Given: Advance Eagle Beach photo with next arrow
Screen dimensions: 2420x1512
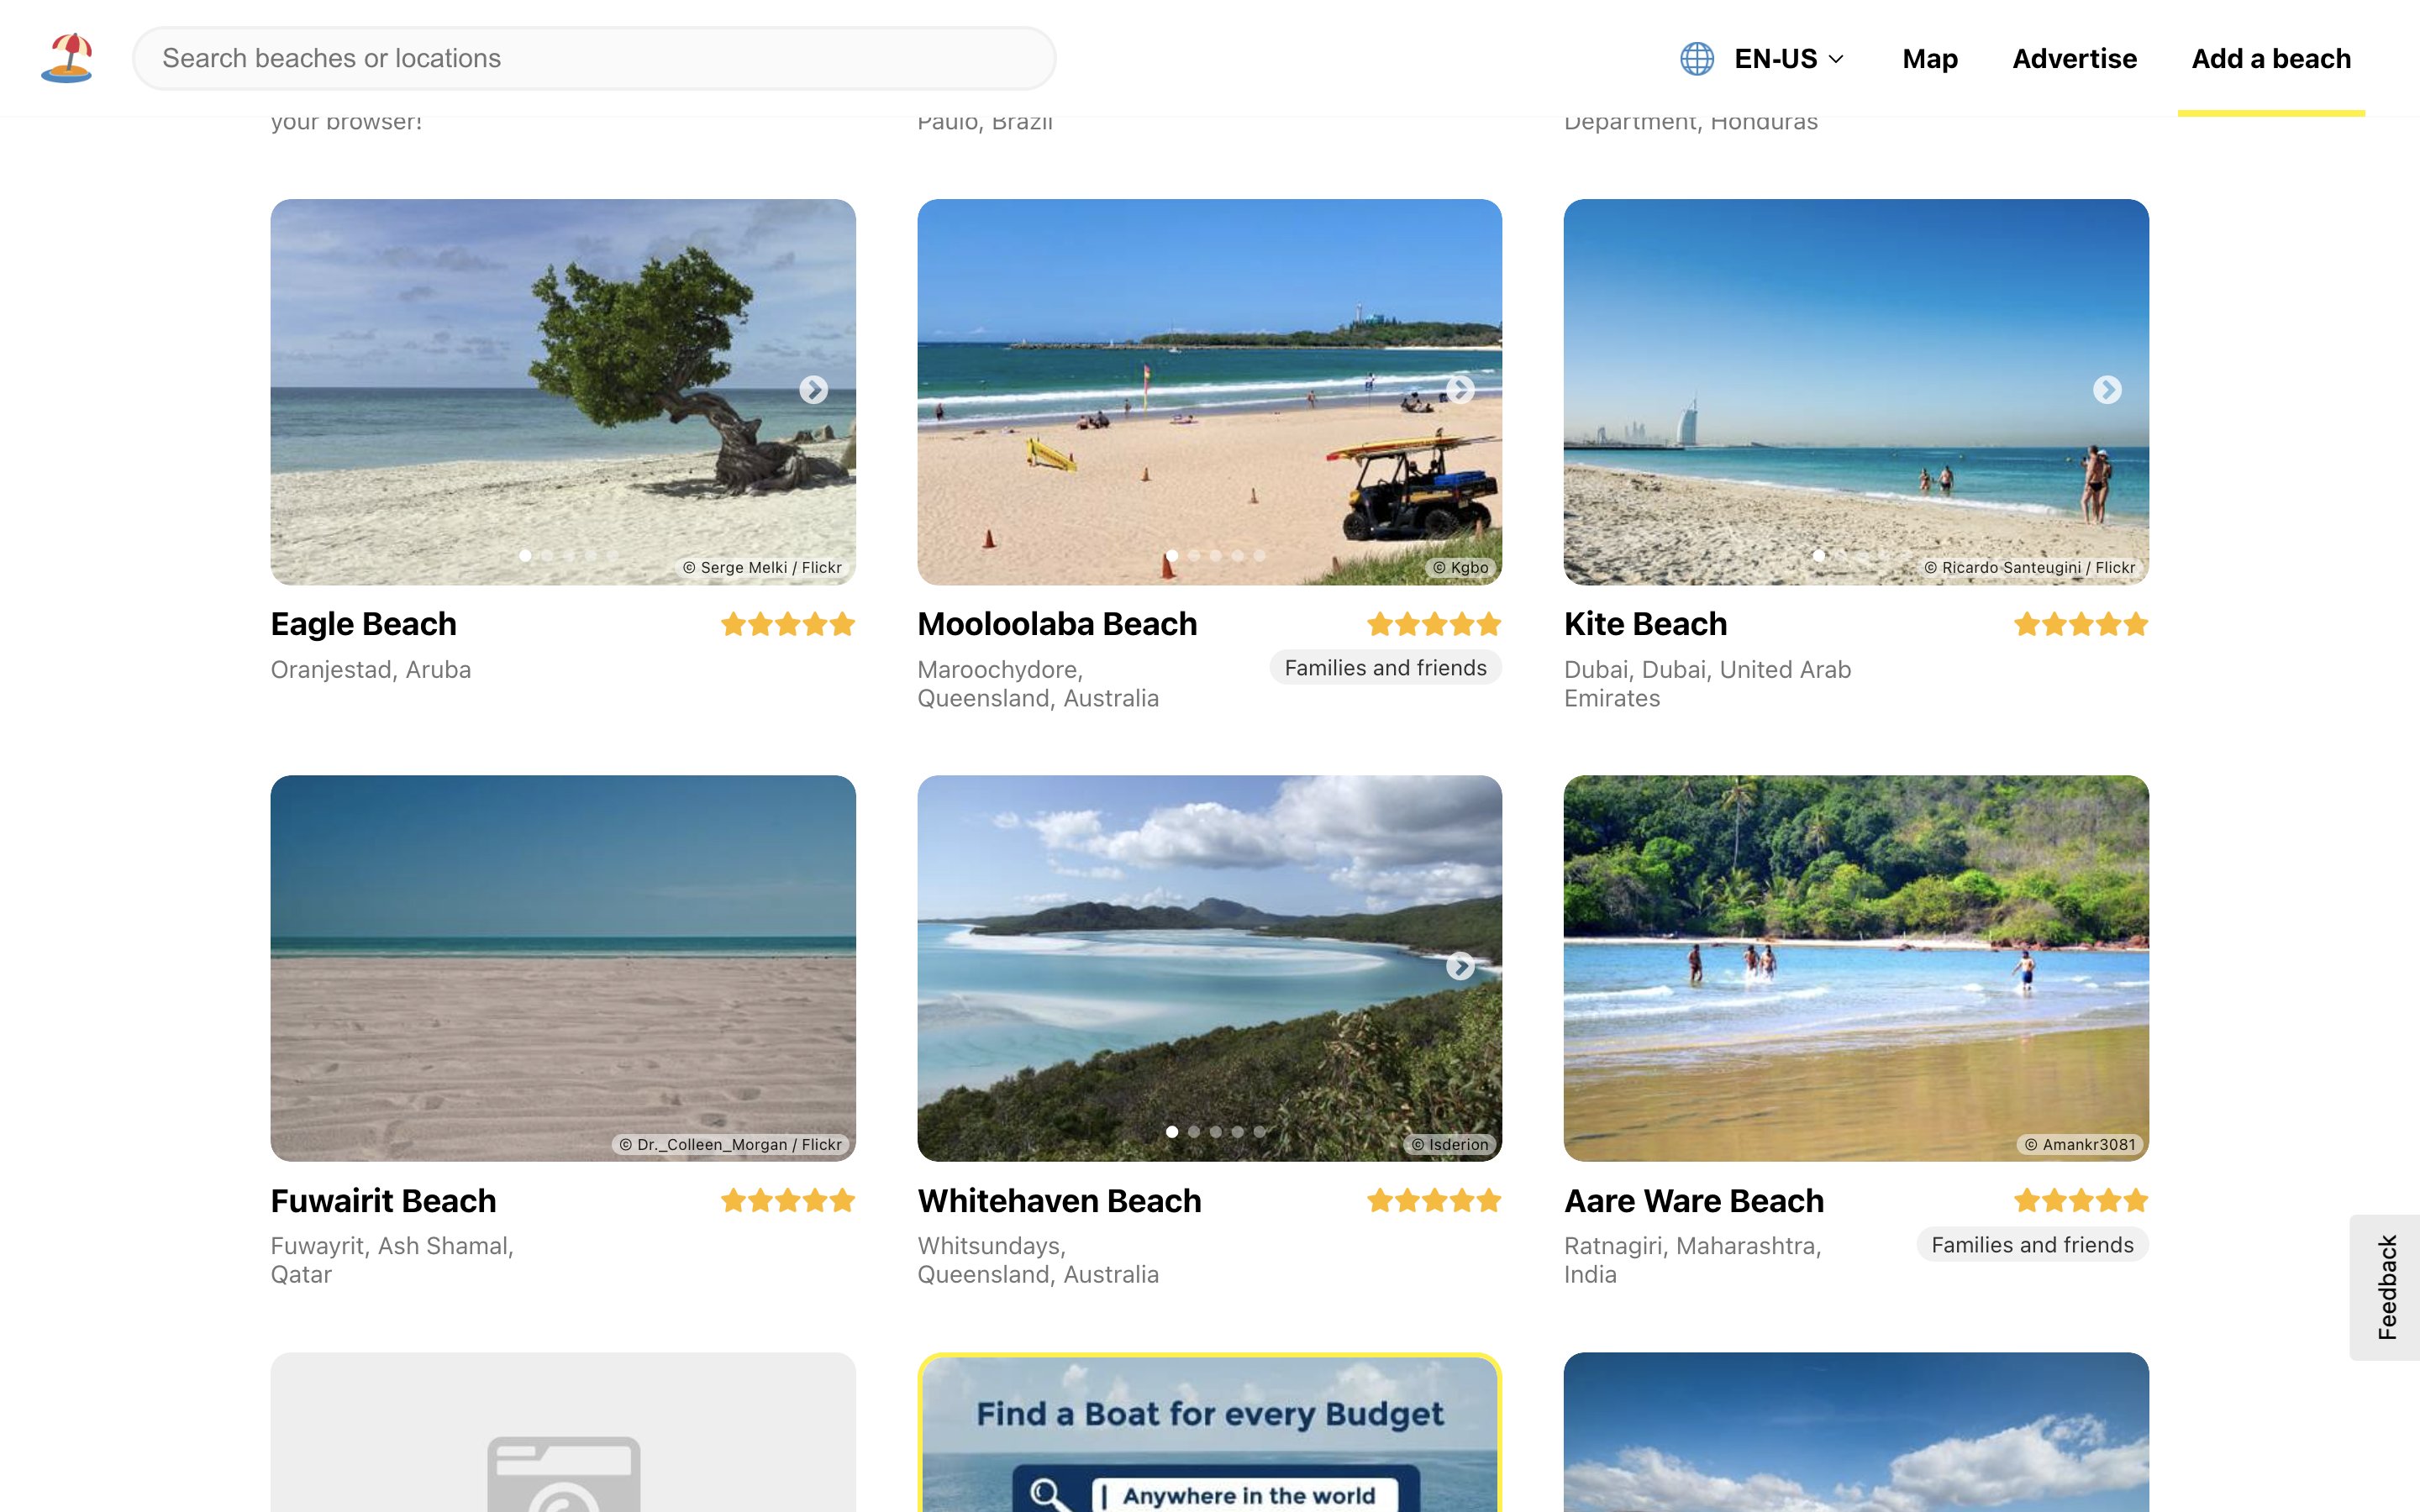Looking at the screenshot, I should pos(813,390).
